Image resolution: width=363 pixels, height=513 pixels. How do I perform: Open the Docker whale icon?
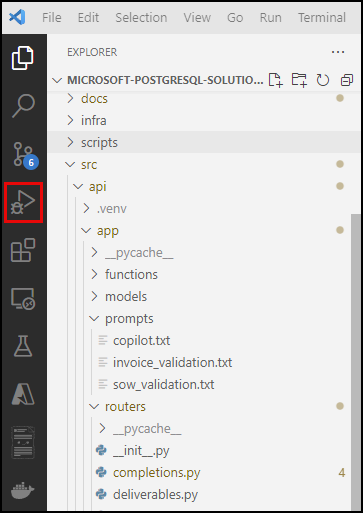pyautogui.click(x=23, y=490)
